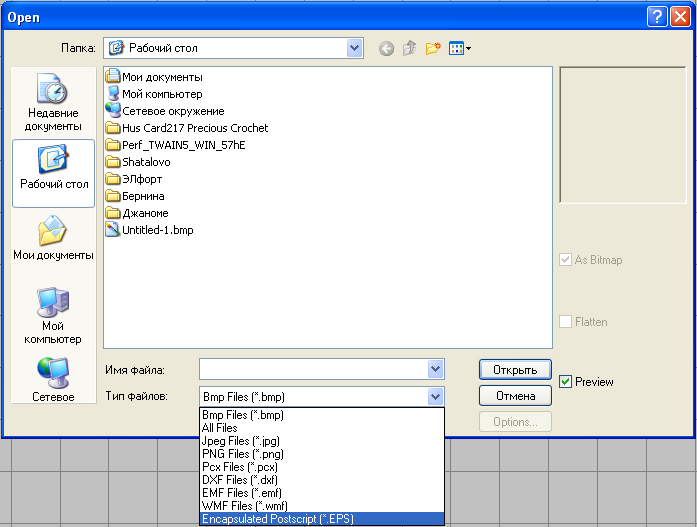The image size is (697, 527).
Task: Open Недавние документы in the places bar
Action: pos(53,103)
